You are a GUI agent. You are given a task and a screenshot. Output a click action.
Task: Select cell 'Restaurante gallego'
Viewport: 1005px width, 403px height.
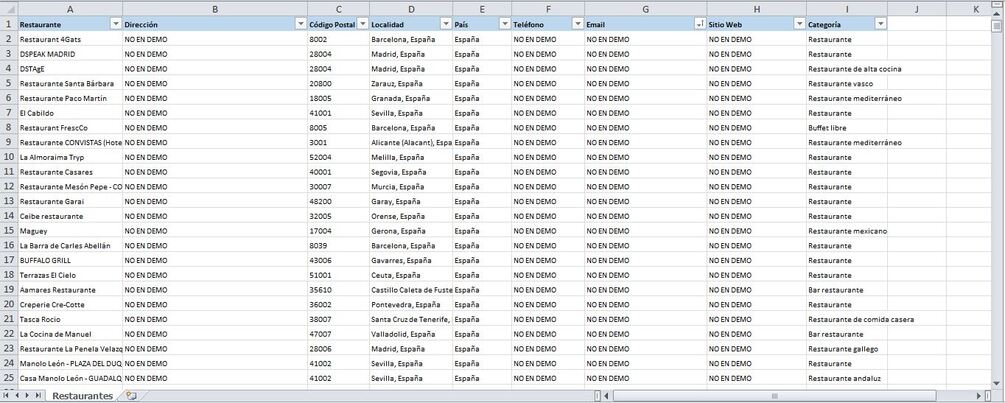[847, 349]
